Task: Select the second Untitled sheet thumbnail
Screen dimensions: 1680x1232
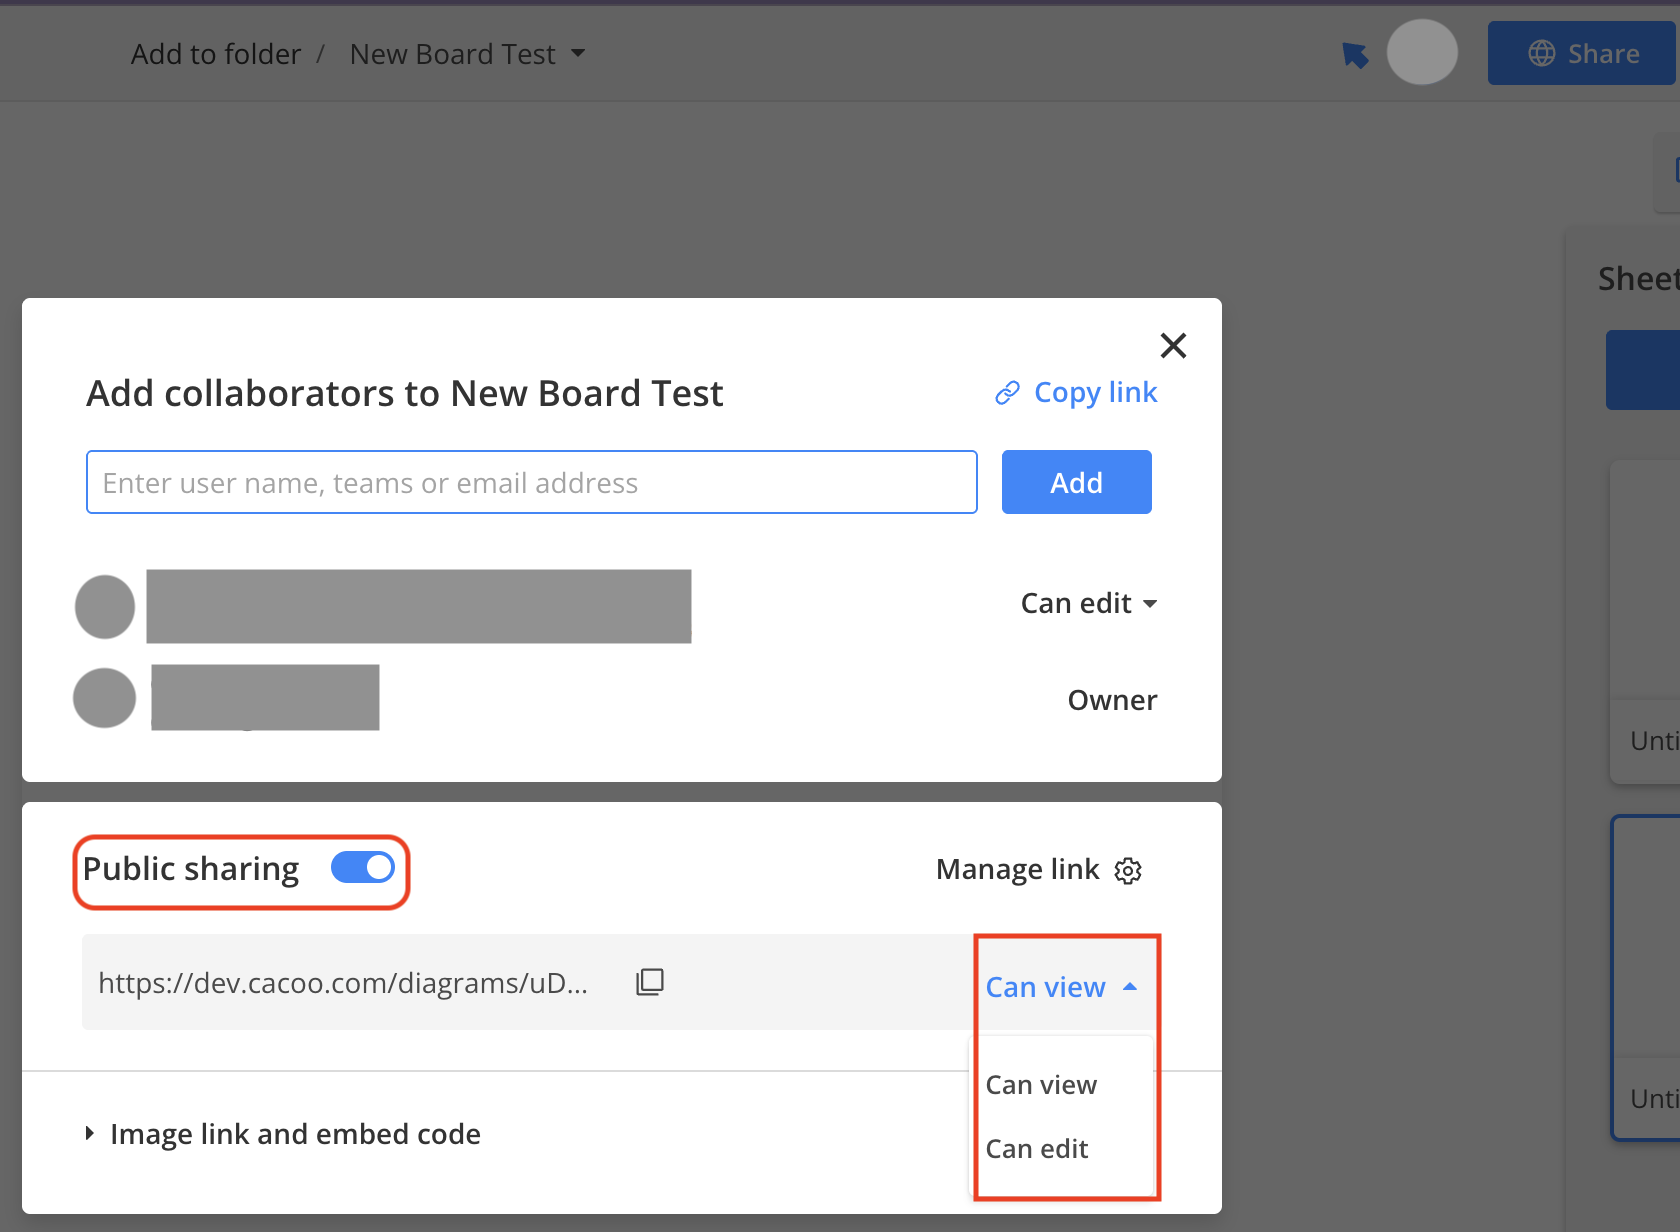Action: pyautogui.click(x=1646, y=978)
